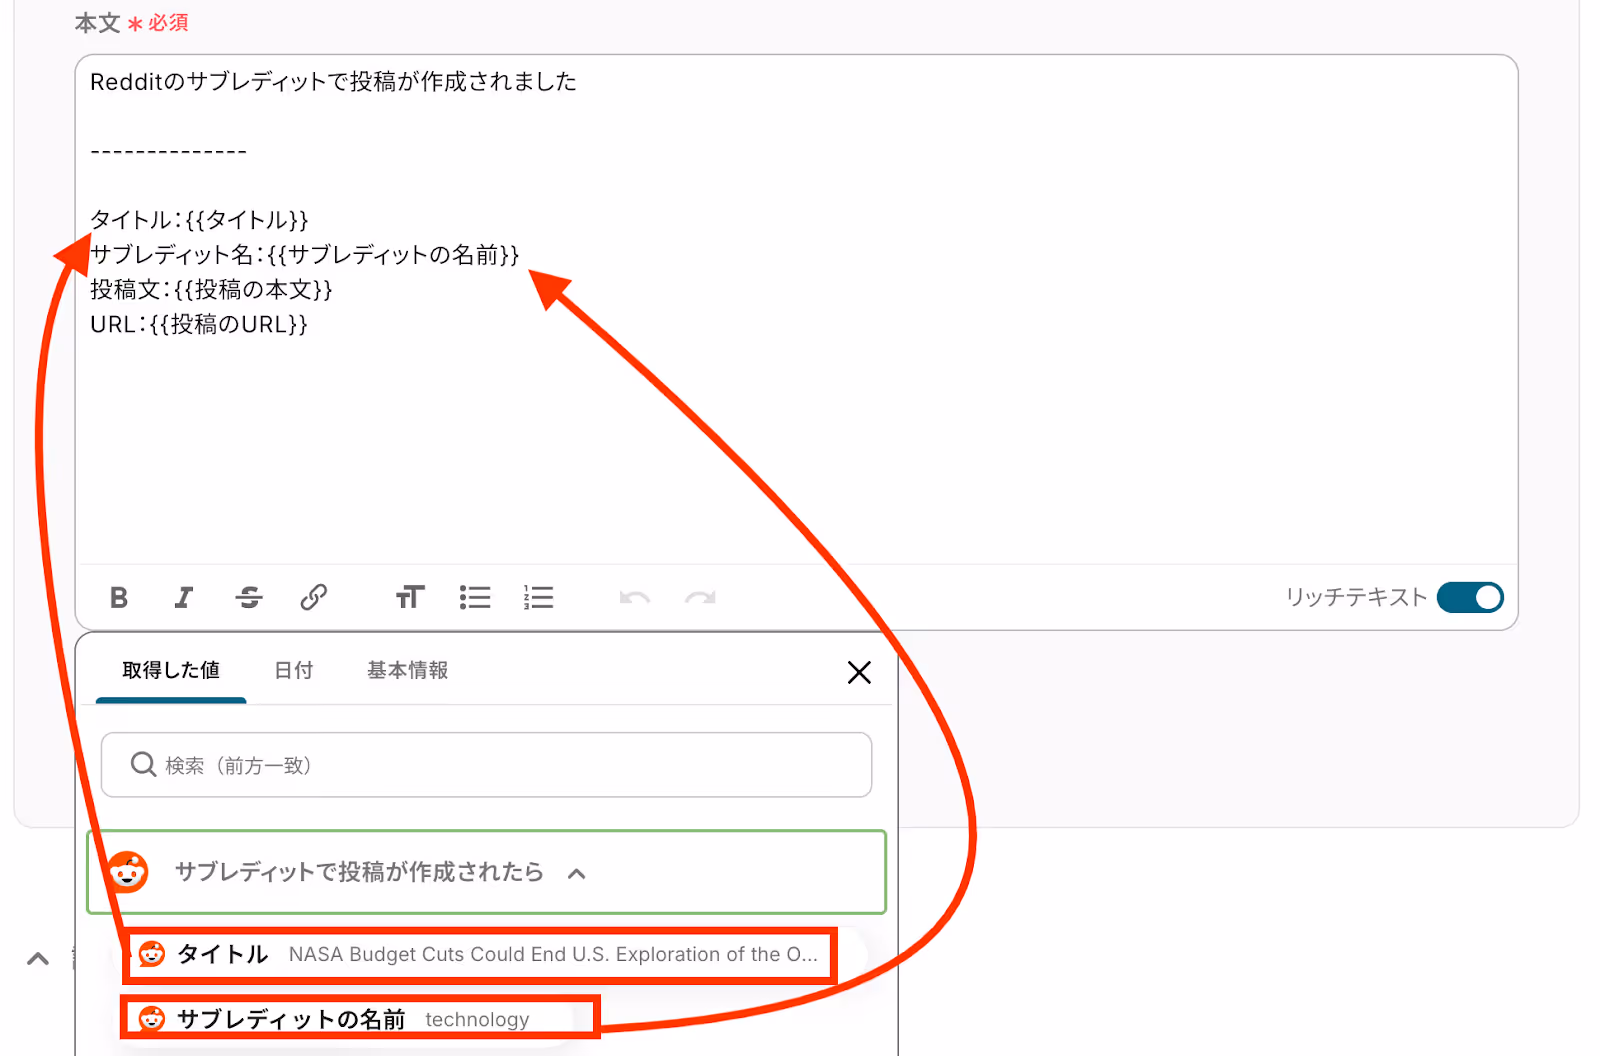The height and width of the screenshot is (1056, 1600).
Task: Click the {{投稿のURL}} variable text
Action: coord(229,325)
